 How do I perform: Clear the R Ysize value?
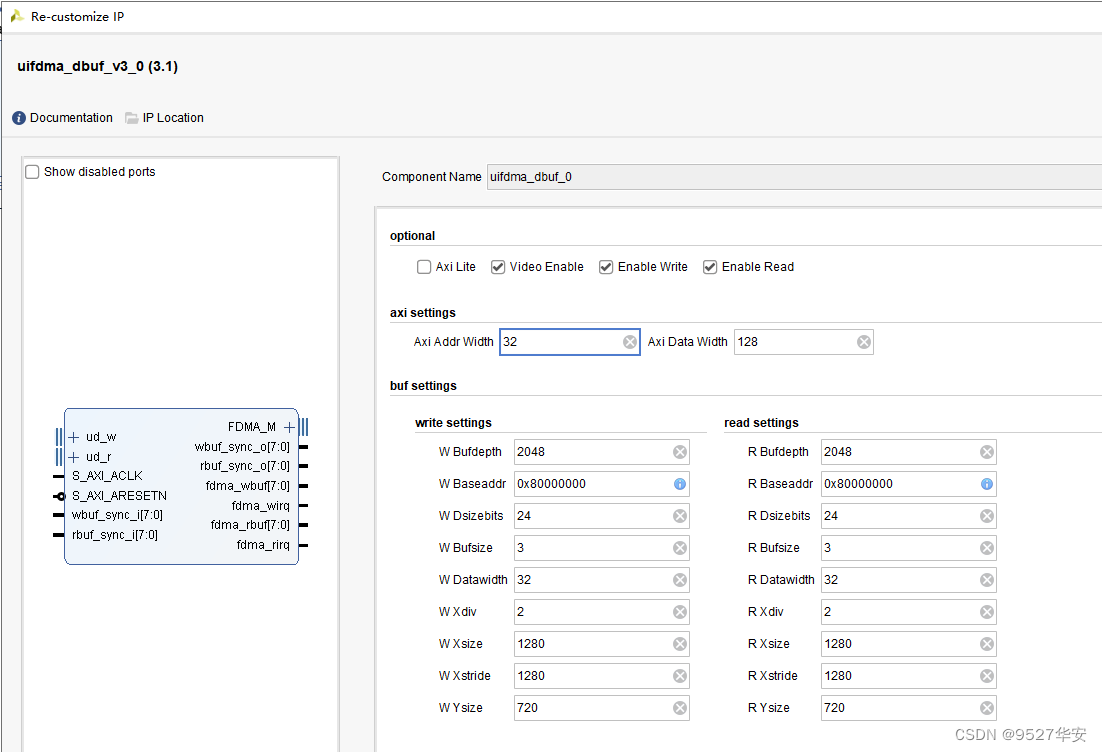coord(987,708)
